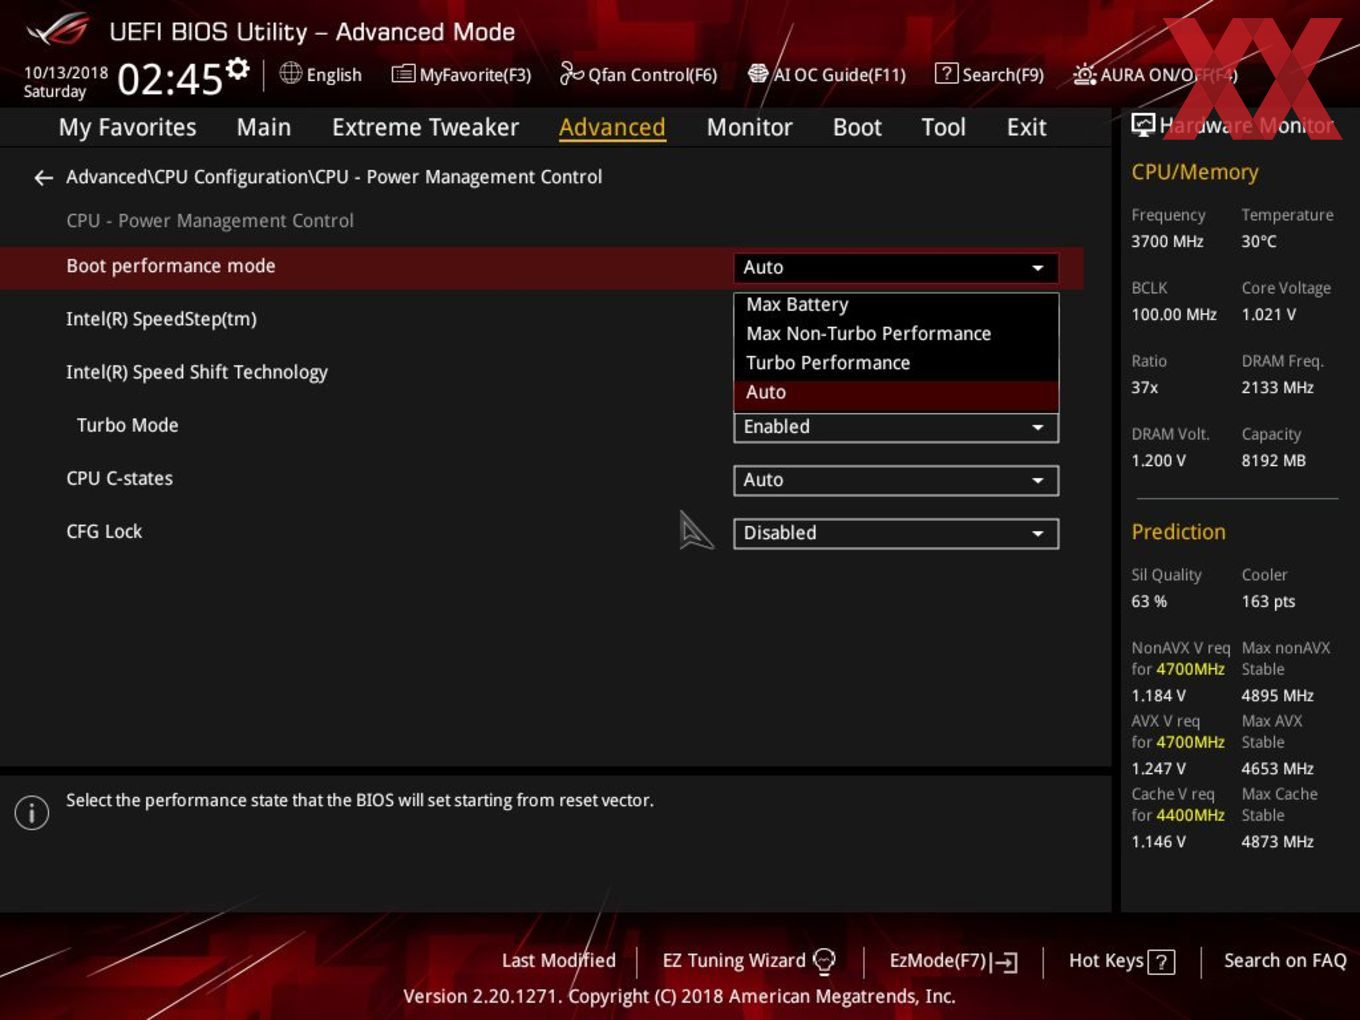Open Hot Keys help
Screen dimensions: 1360x1020
click(1121, 961)
